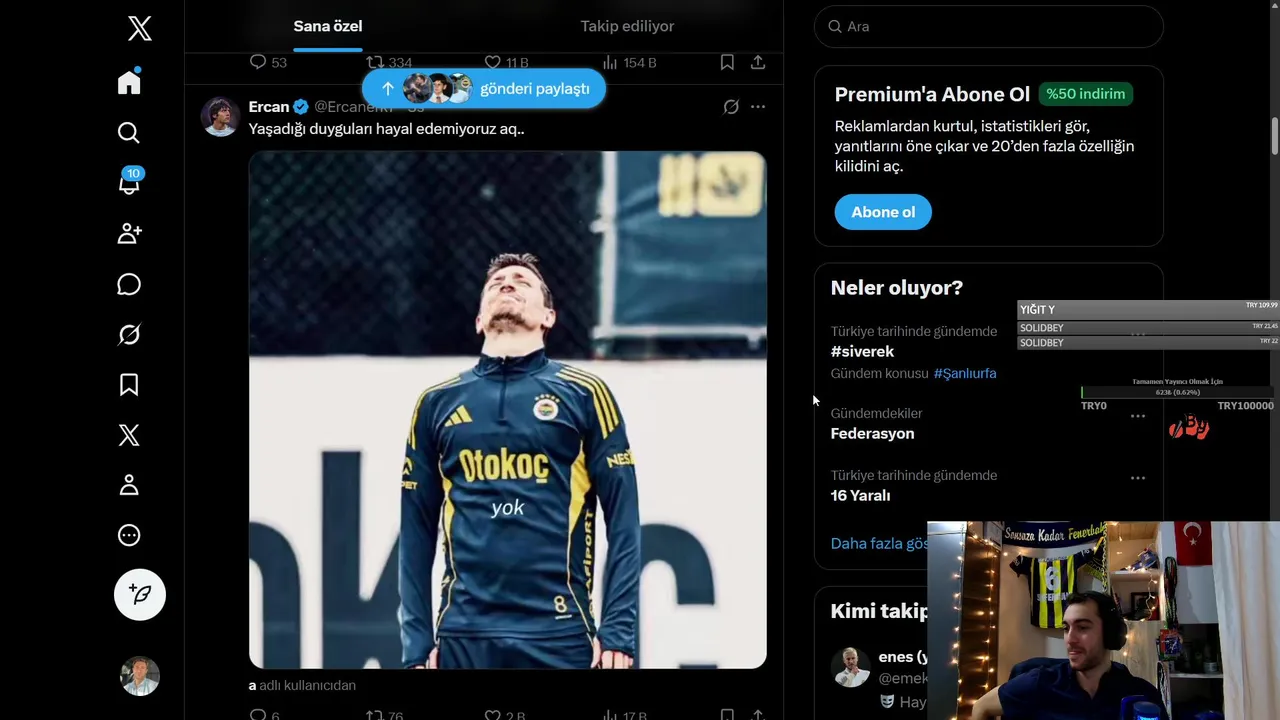The width and height of the screenshot is (1280, 720).
Task: Open Ercan display name link
Action: [268, 107]
